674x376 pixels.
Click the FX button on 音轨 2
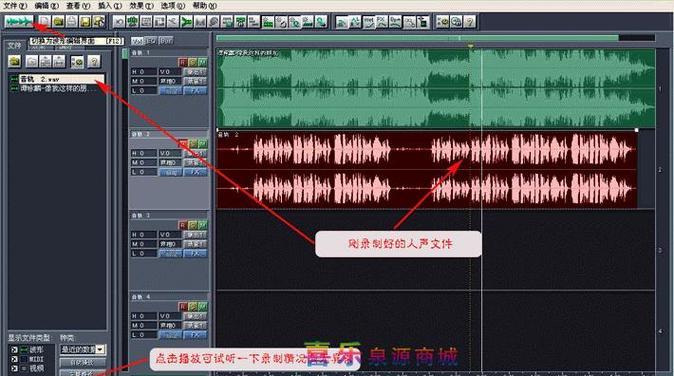tap(195, 172)
